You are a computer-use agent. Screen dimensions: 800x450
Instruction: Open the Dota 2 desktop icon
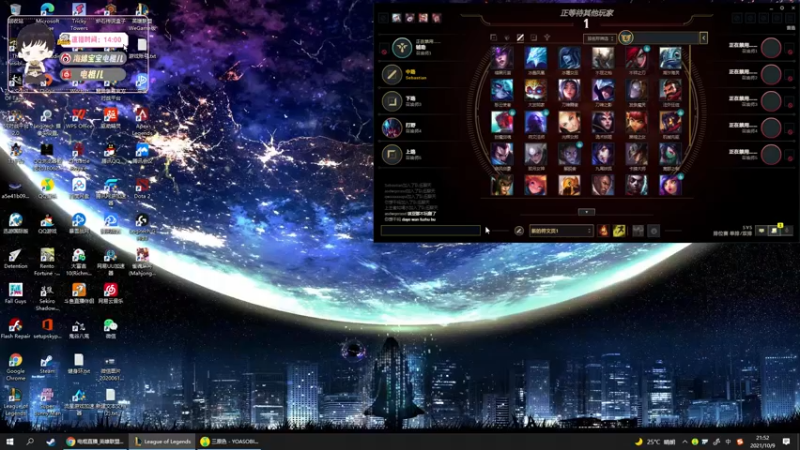point(142,188)
